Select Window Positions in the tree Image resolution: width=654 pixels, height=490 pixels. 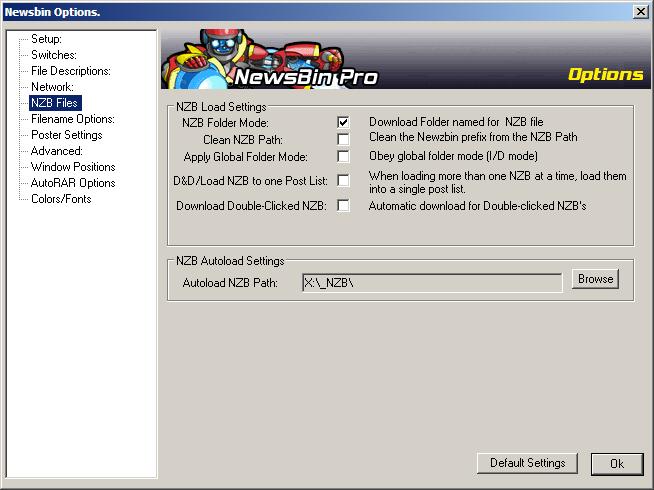coord(73,167)
